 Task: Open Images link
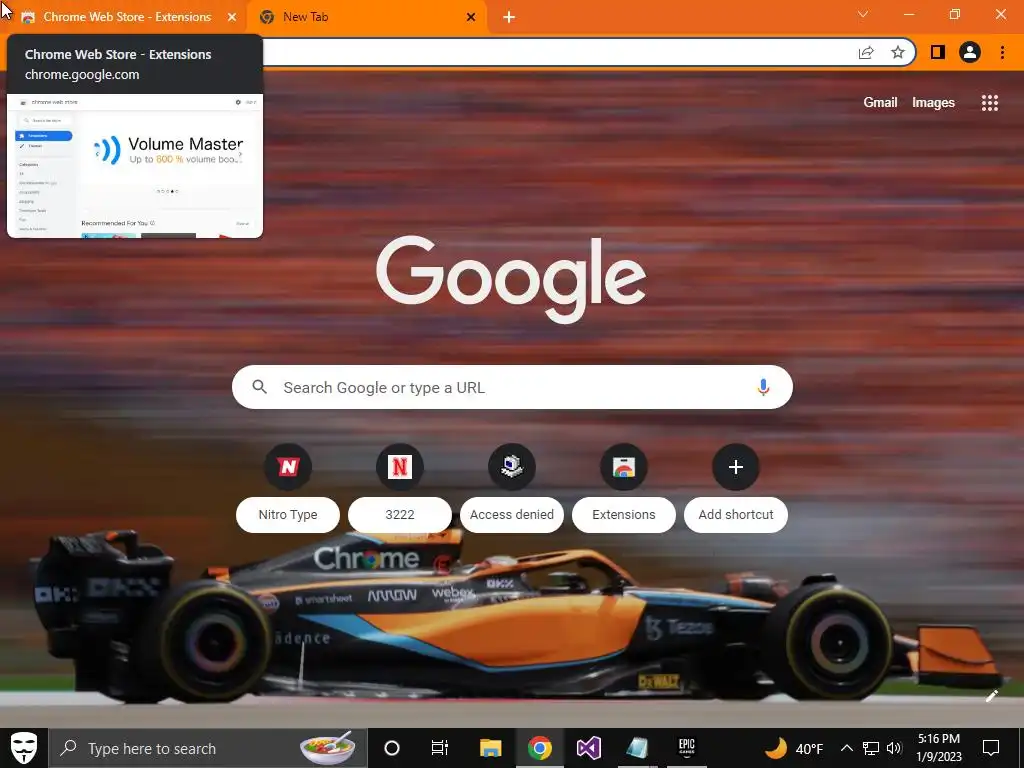933,103
